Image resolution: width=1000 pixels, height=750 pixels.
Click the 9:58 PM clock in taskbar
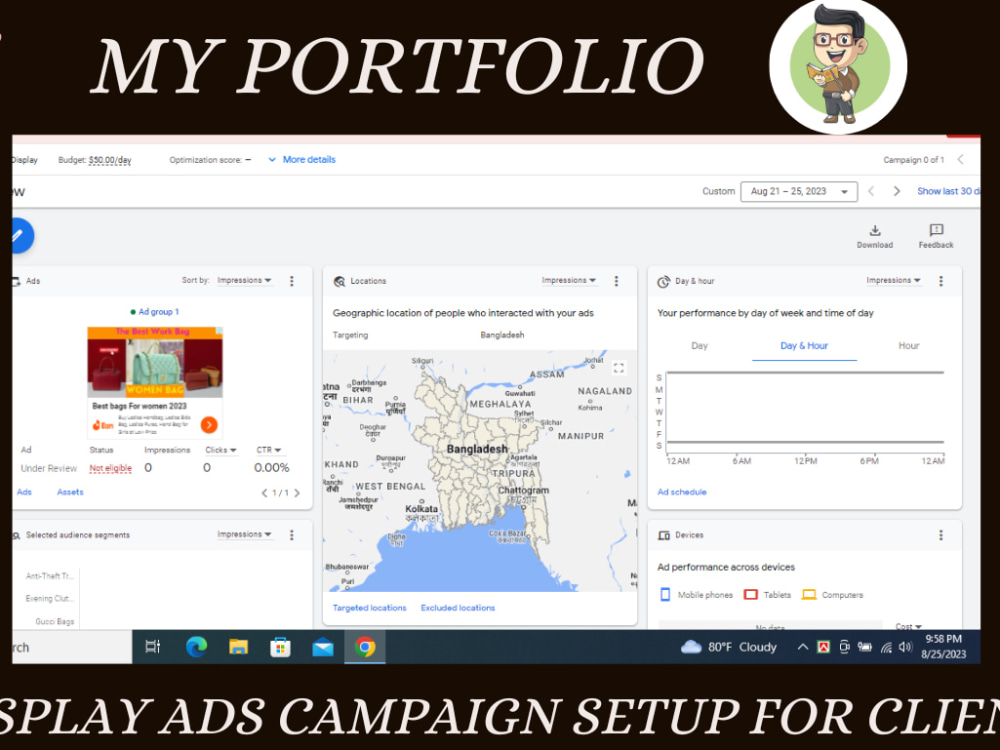coord(943,639)
